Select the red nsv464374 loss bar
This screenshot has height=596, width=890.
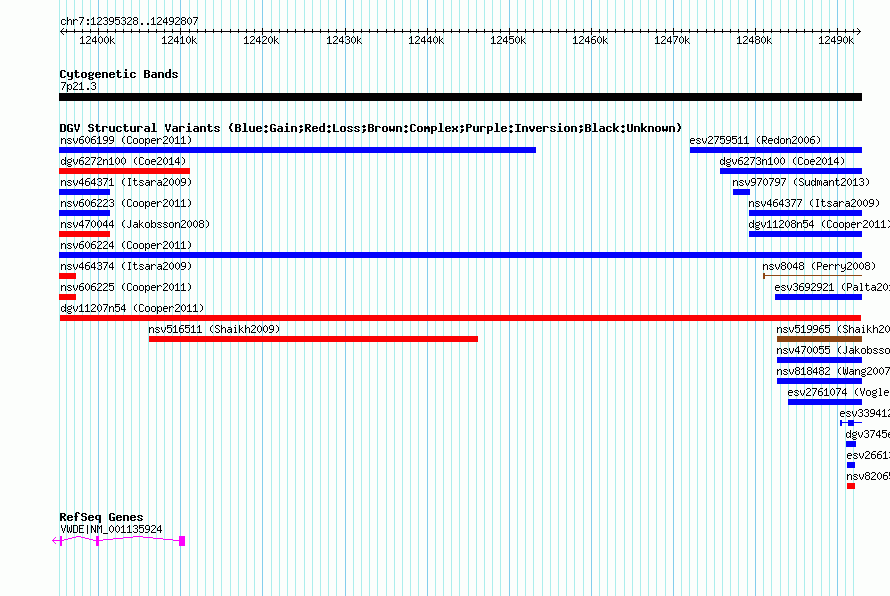[x=68, y=276]
